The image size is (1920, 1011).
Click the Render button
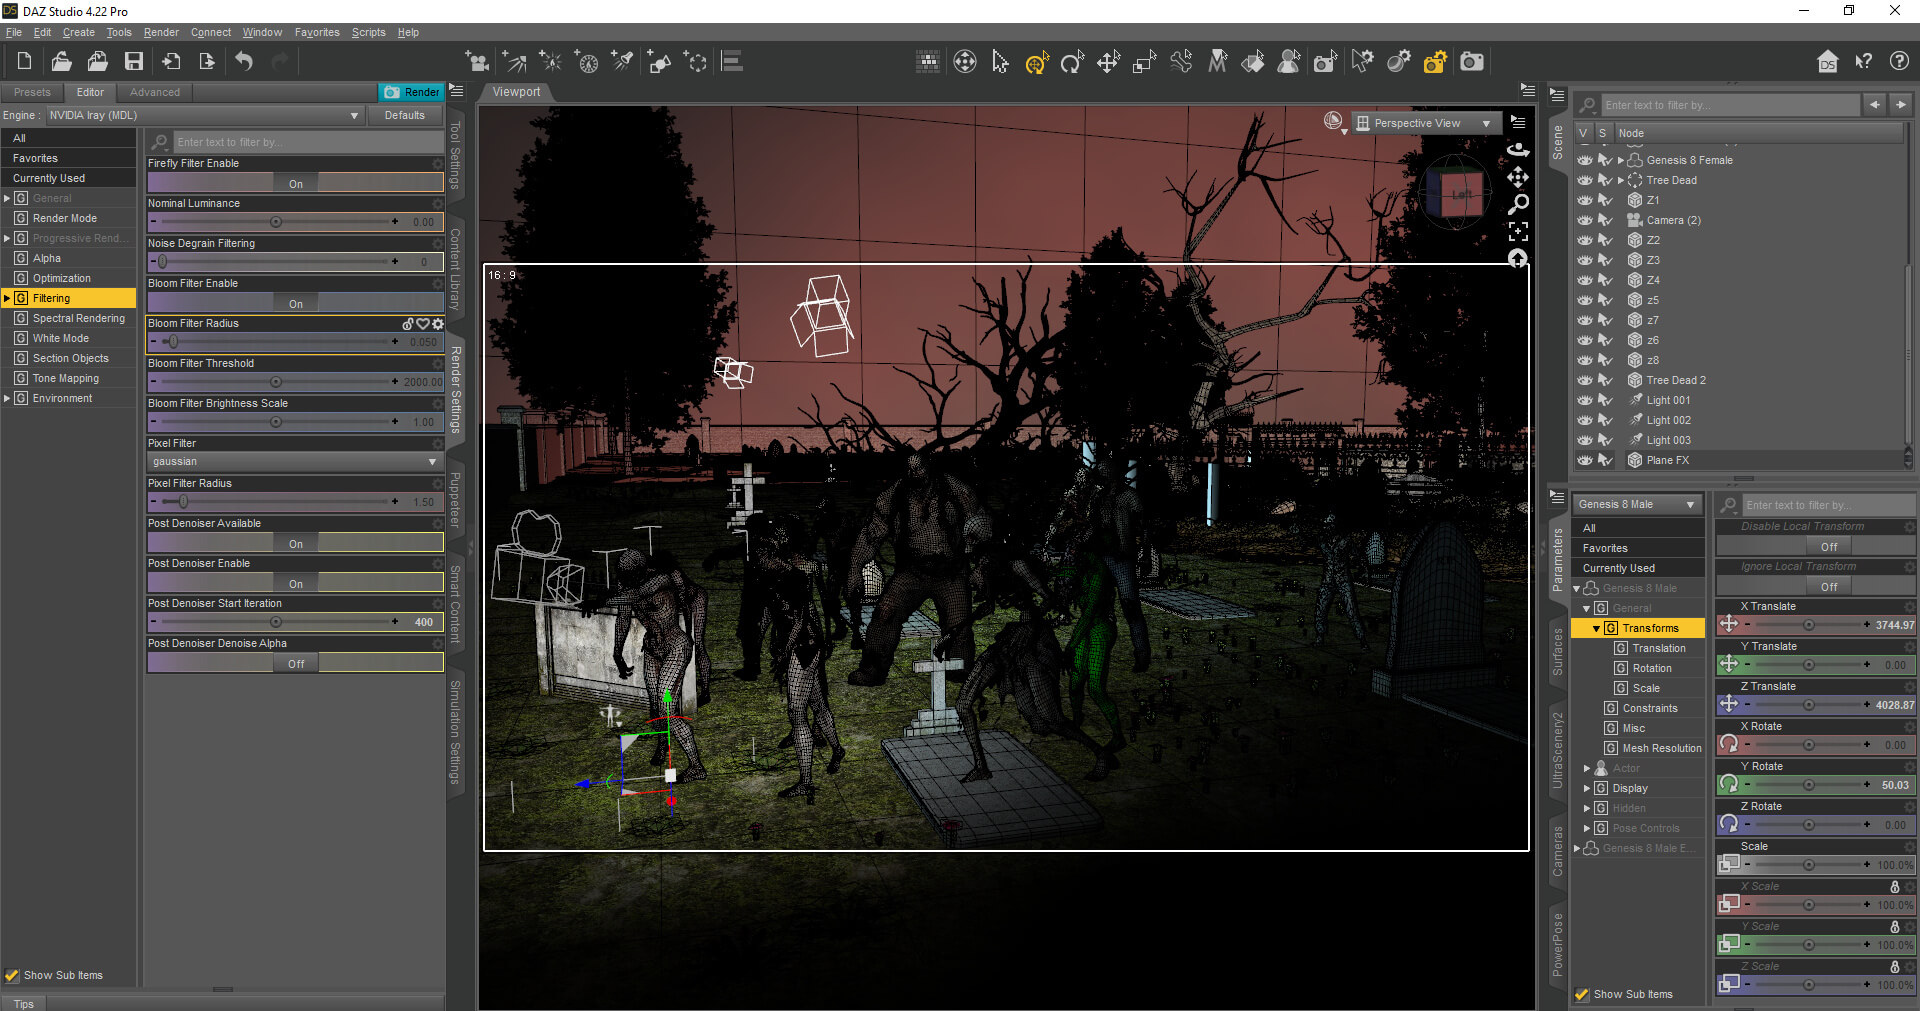(411, 92)
